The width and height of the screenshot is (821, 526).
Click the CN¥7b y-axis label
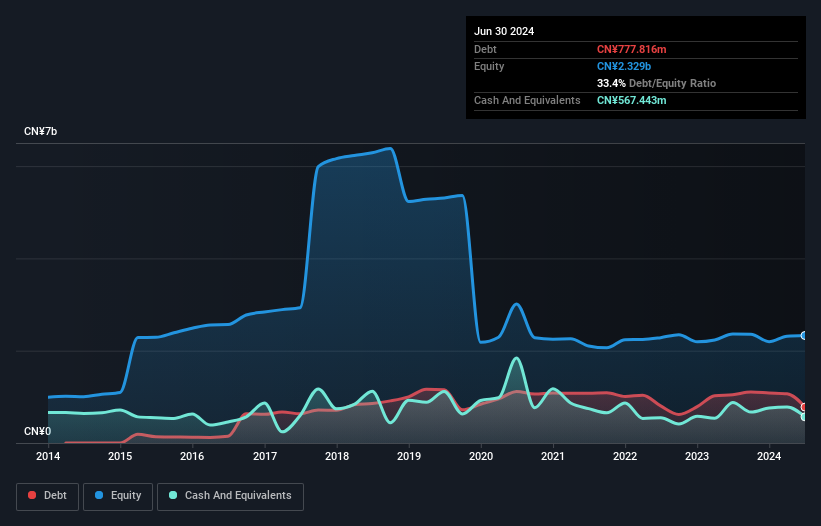(40, 131)
